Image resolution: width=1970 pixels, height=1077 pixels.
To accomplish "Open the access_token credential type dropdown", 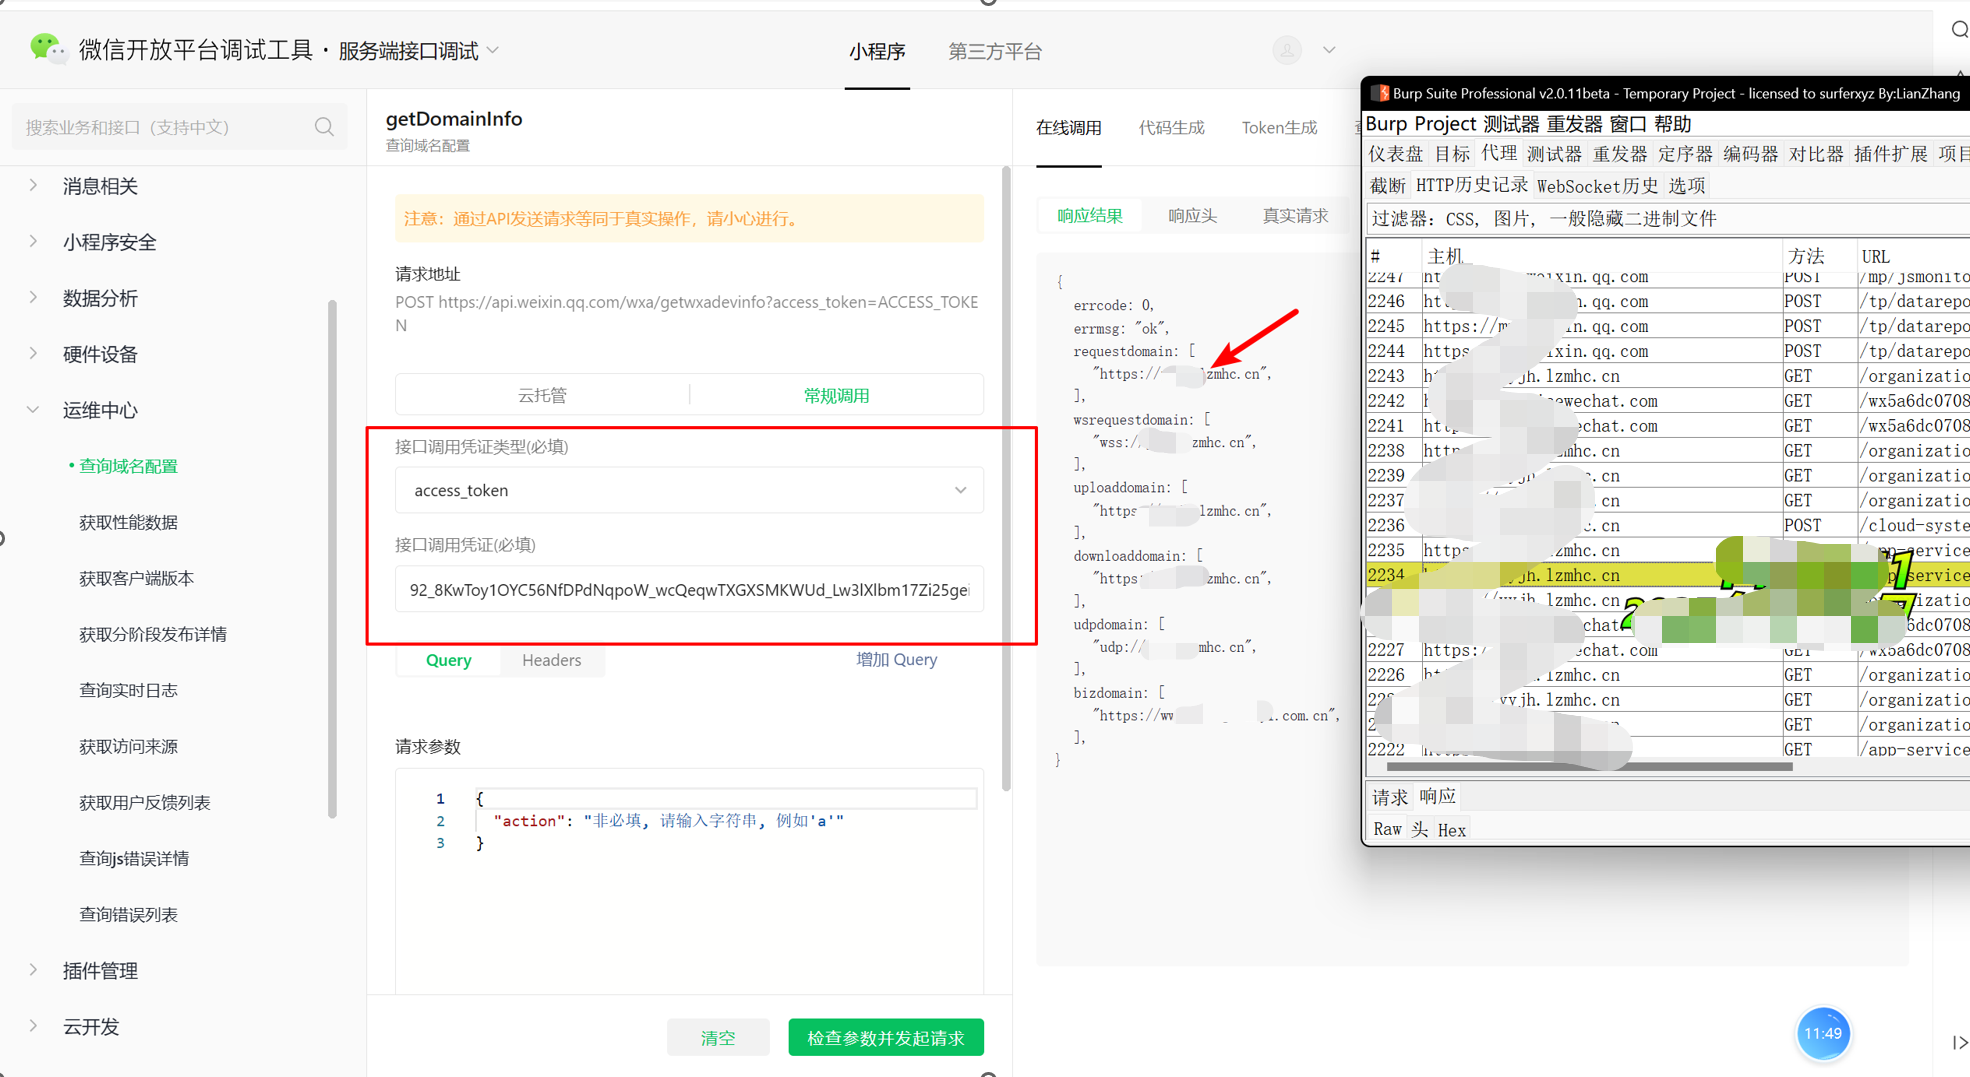I will tap(689, 490).
